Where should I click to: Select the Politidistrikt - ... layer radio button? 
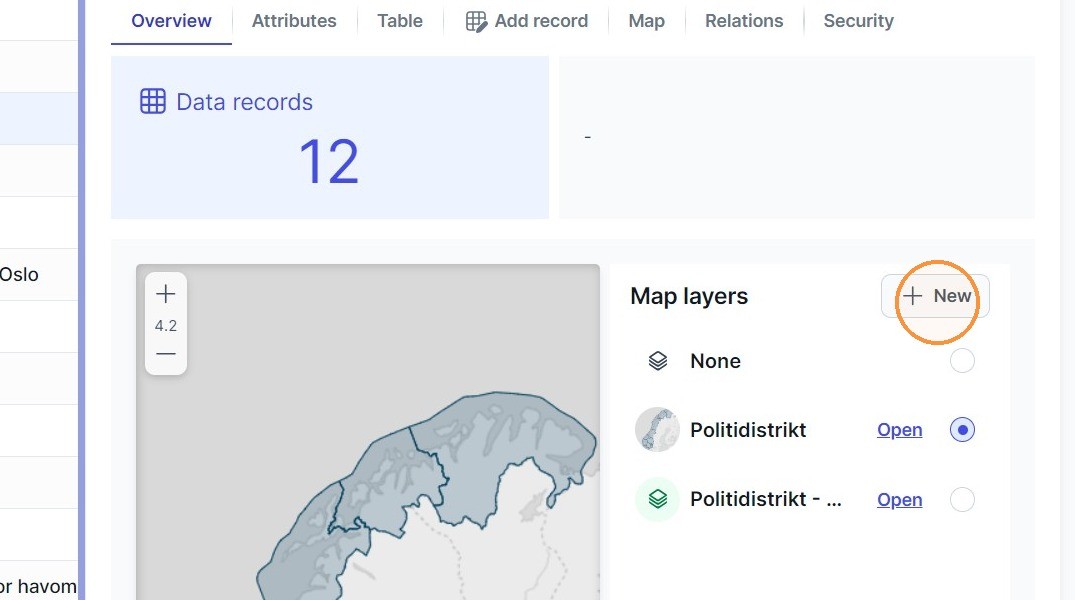point(962,499)
